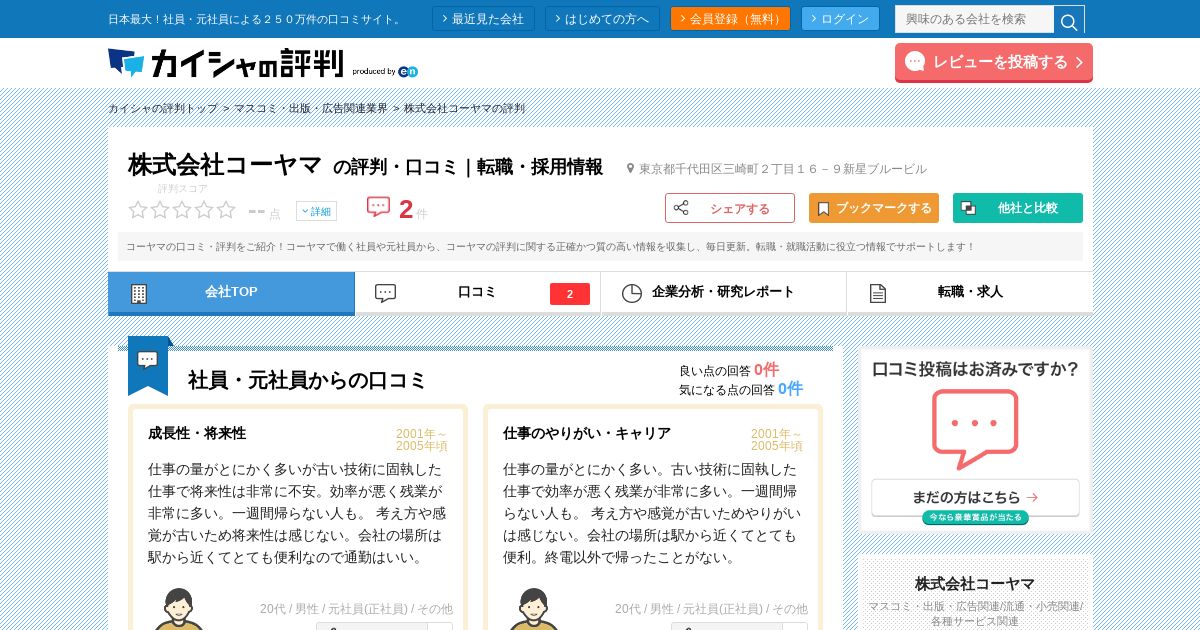Click the bookmark icon in ブックマークする
This screenshot has height=630, width=1200.
point(823,209)
